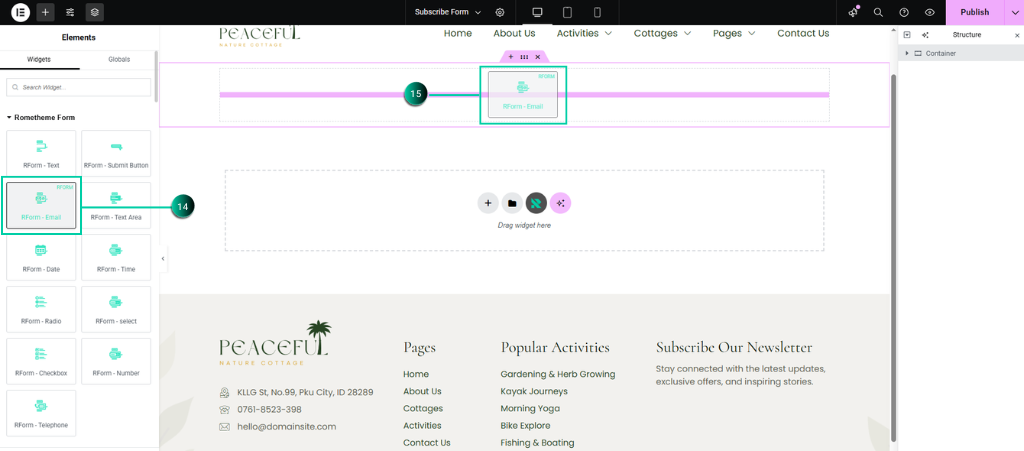
Task: Click the AI sparkle button in canvas
Action: [x=560, y=203]
